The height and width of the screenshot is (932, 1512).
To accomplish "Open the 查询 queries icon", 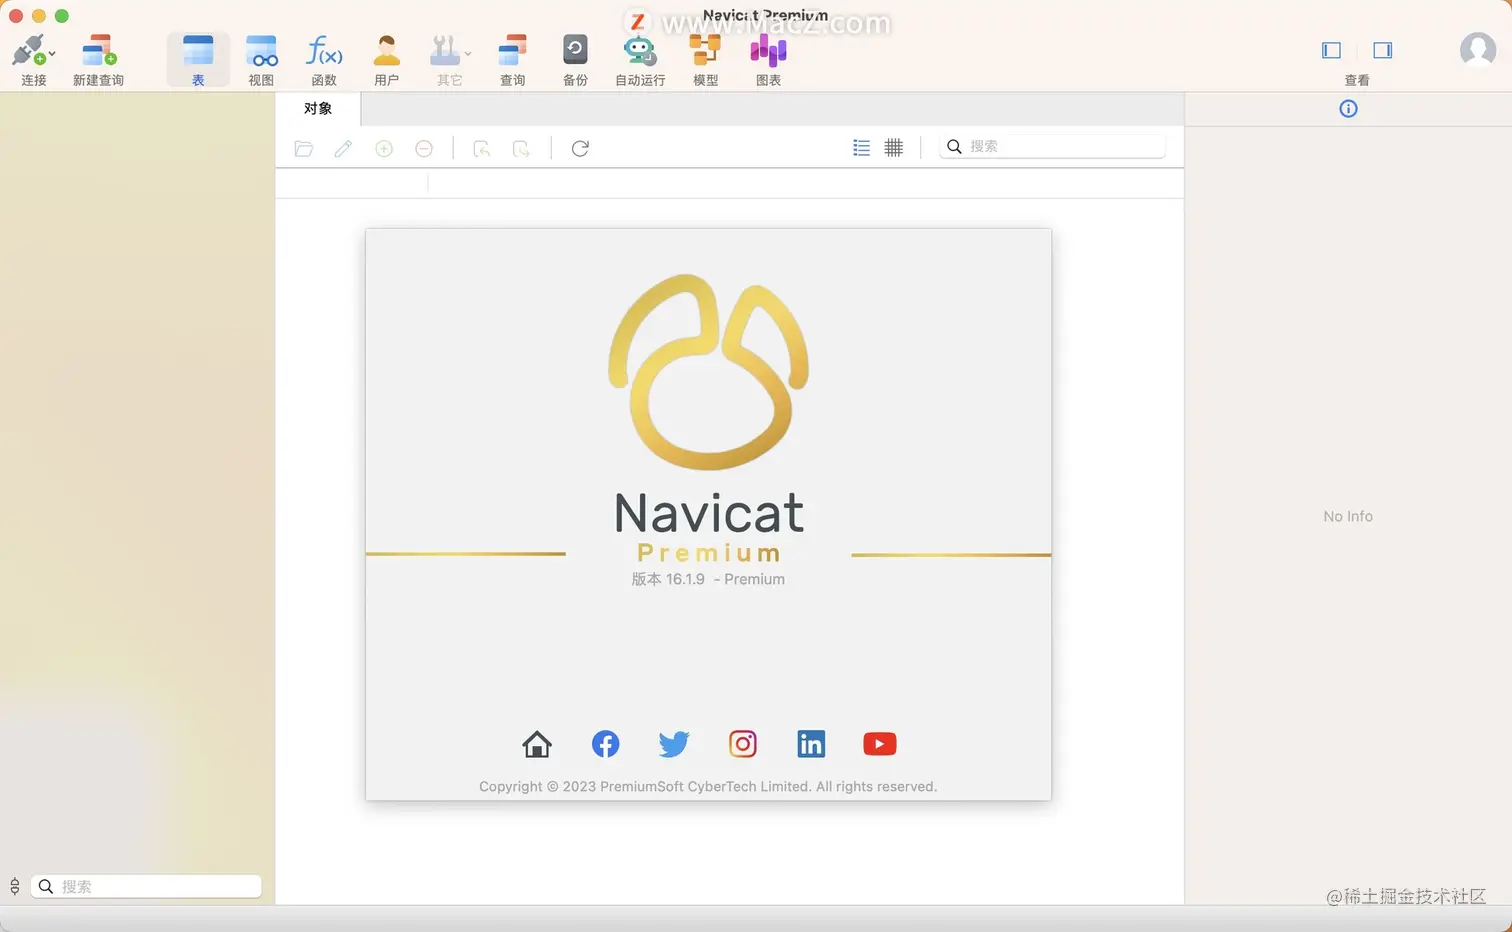I will [x=512, y=50].
